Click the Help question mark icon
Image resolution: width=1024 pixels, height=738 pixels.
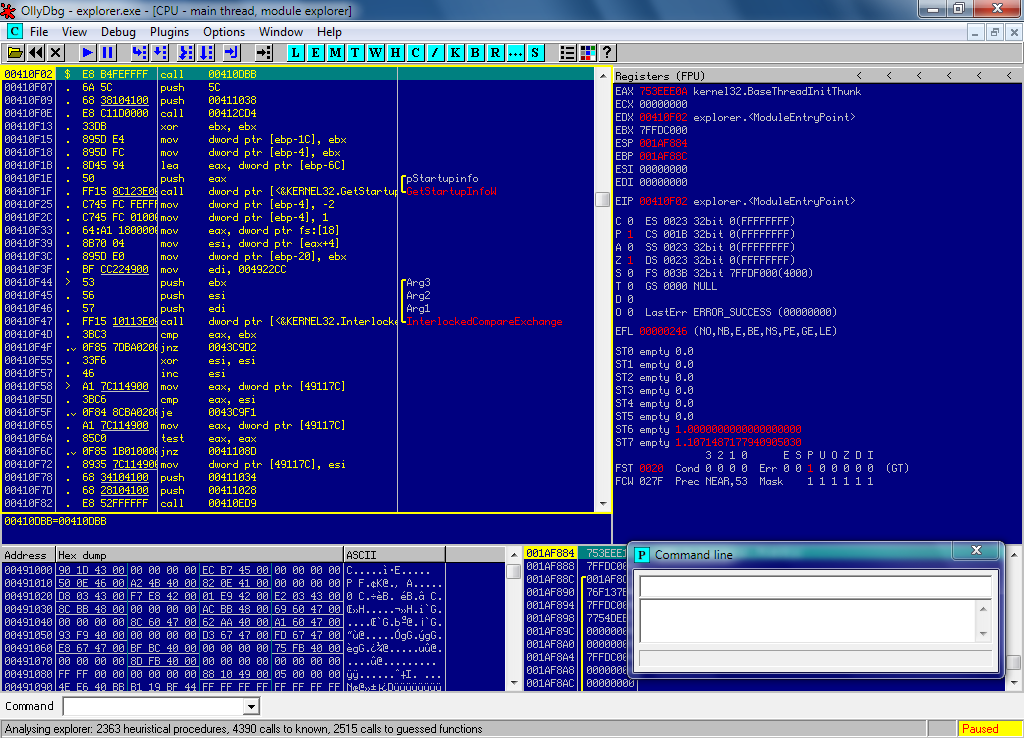[x=607, y=53]
